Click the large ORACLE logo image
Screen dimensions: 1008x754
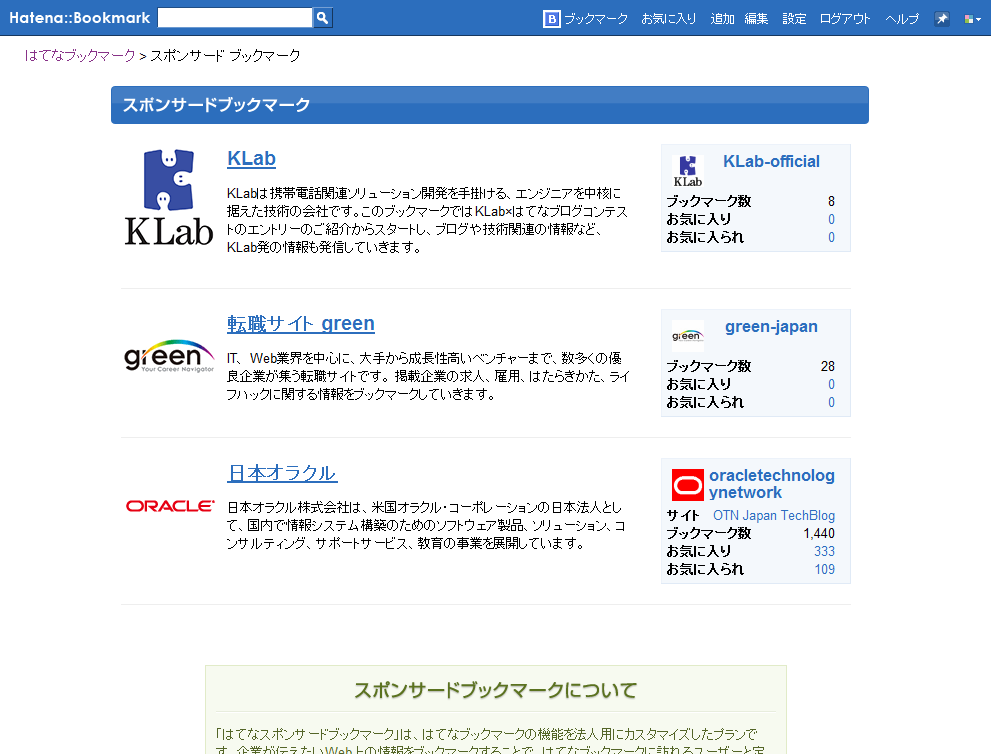pos(170,507)
